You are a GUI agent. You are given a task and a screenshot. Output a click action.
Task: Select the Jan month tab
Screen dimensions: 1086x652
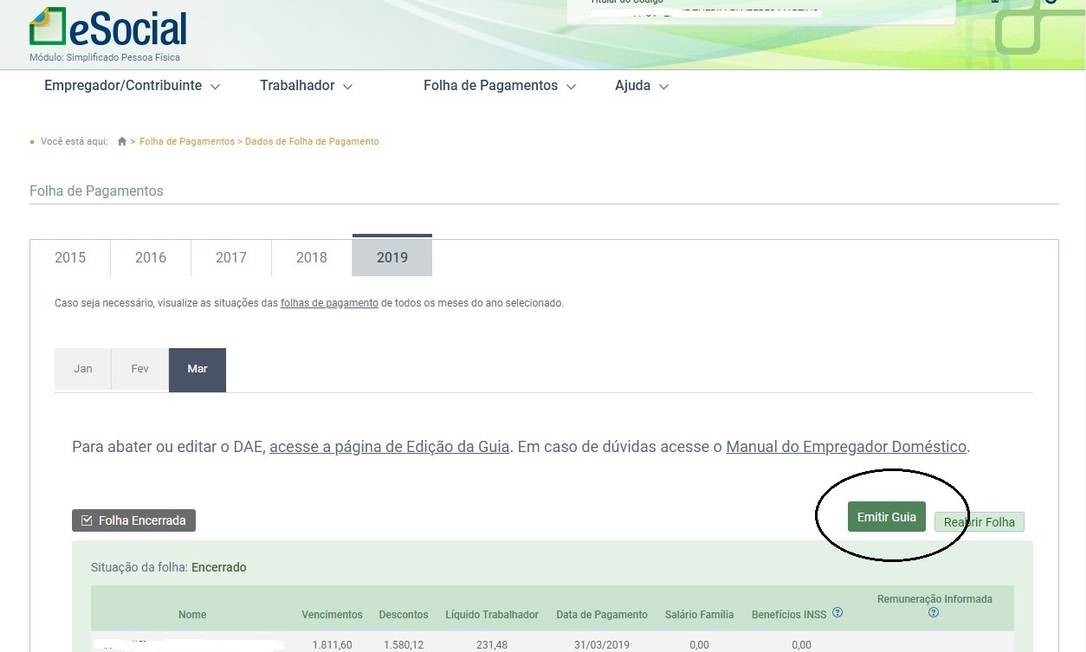click(x=83, y=369)
